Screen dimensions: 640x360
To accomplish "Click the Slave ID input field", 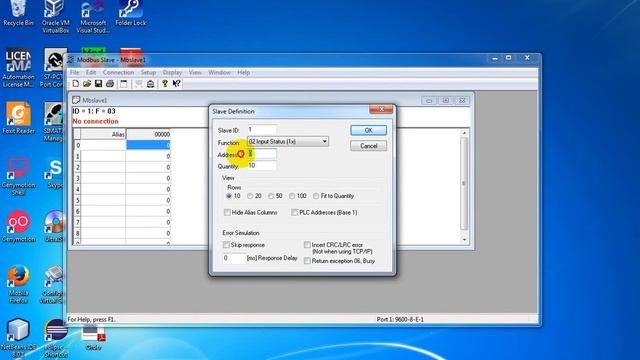I will [x=262, y=130].
